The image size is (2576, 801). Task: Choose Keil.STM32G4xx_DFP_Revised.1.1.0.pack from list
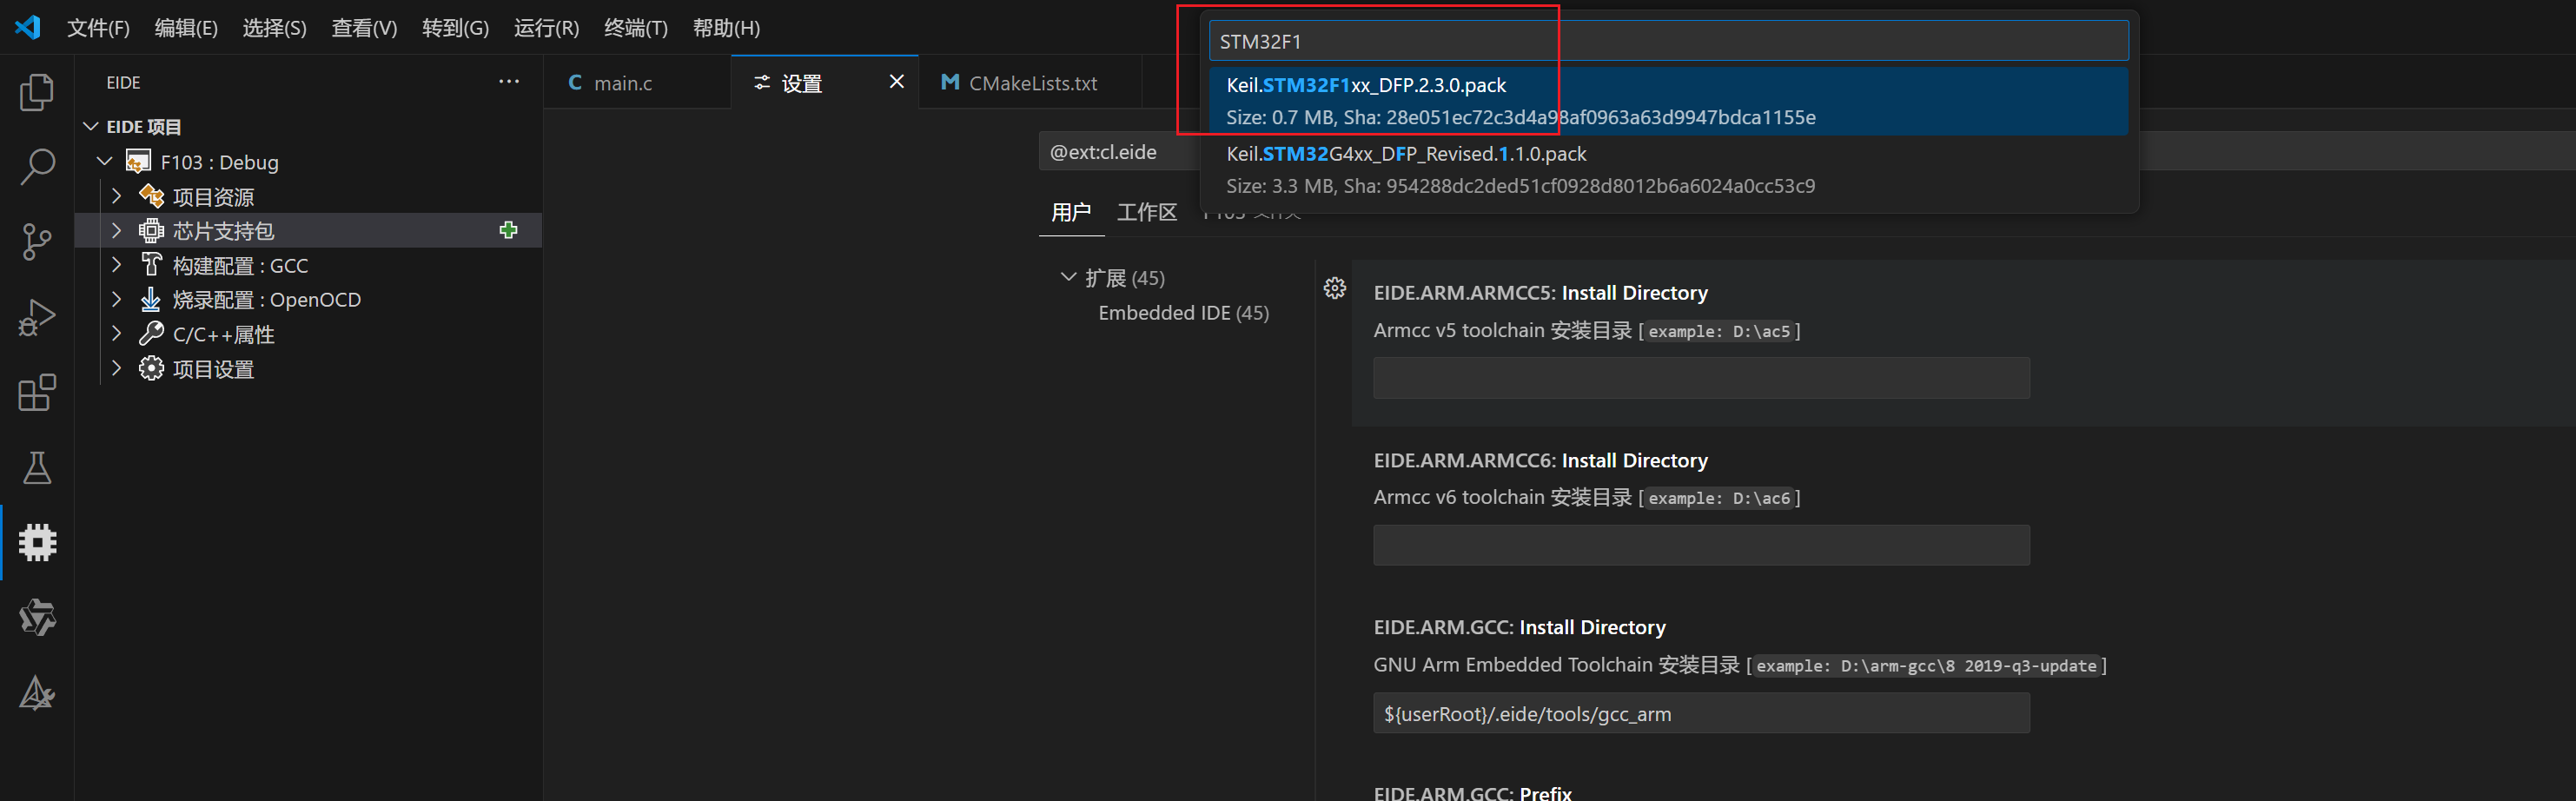click(1668, 169)
